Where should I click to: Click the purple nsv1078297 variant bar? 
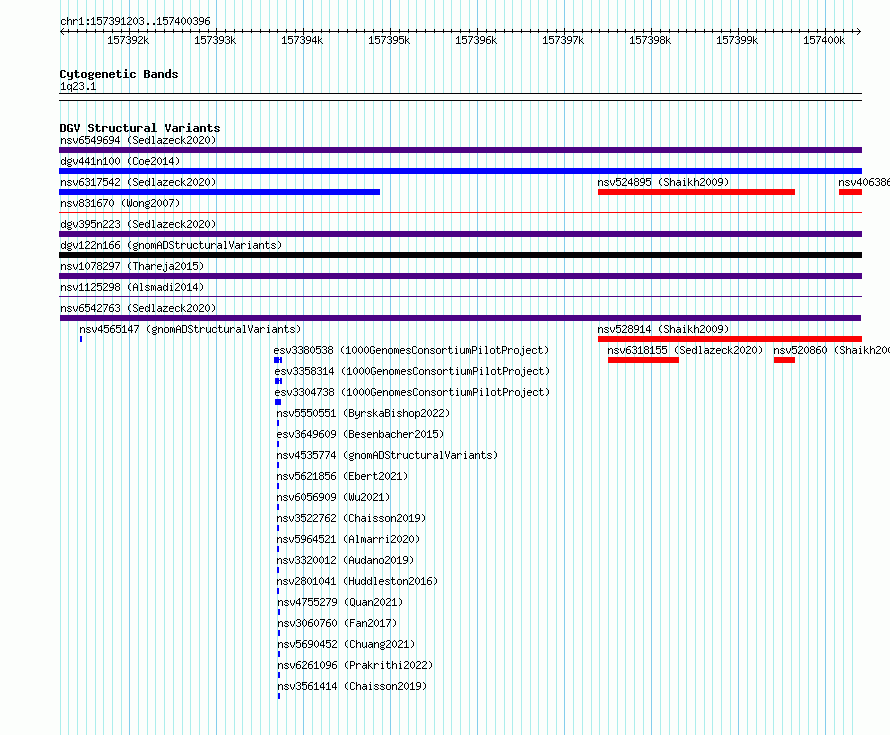point(460,276)
